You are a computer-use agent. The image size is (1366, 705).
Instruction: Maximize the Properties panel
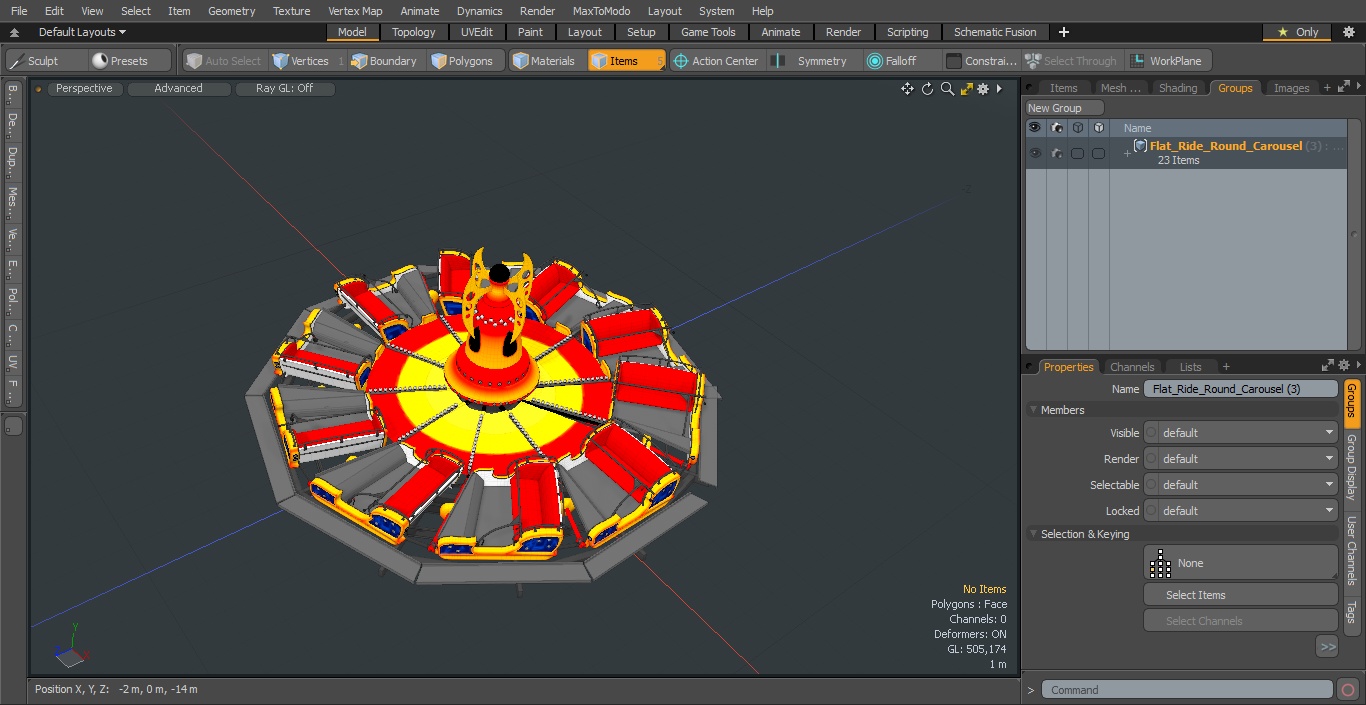[1328, 366]
